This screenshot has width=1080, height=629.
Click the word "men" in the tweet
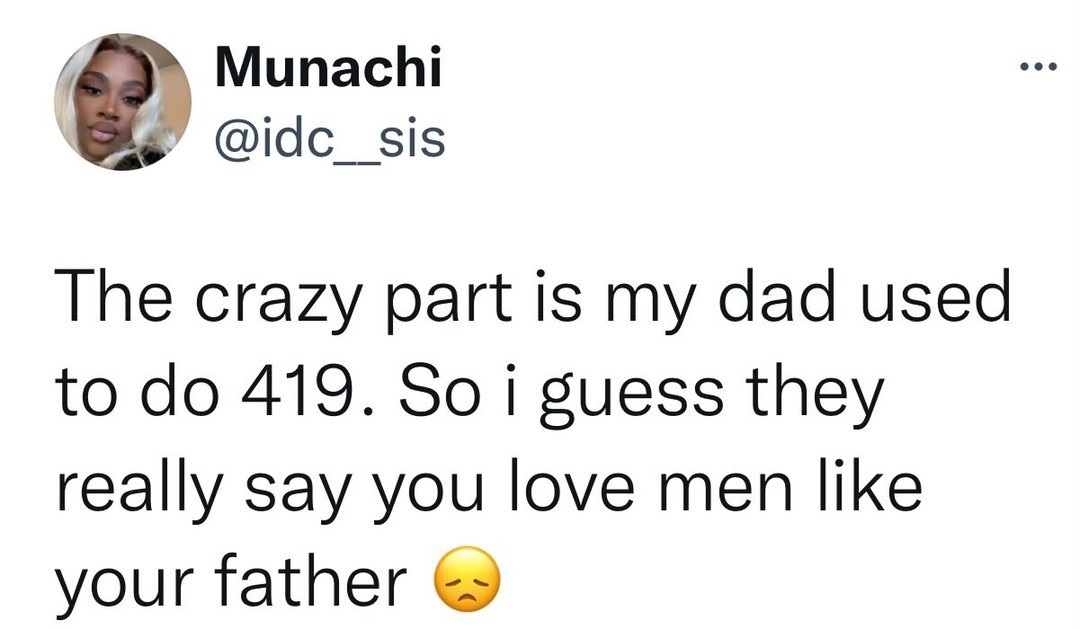pos(725,493)
